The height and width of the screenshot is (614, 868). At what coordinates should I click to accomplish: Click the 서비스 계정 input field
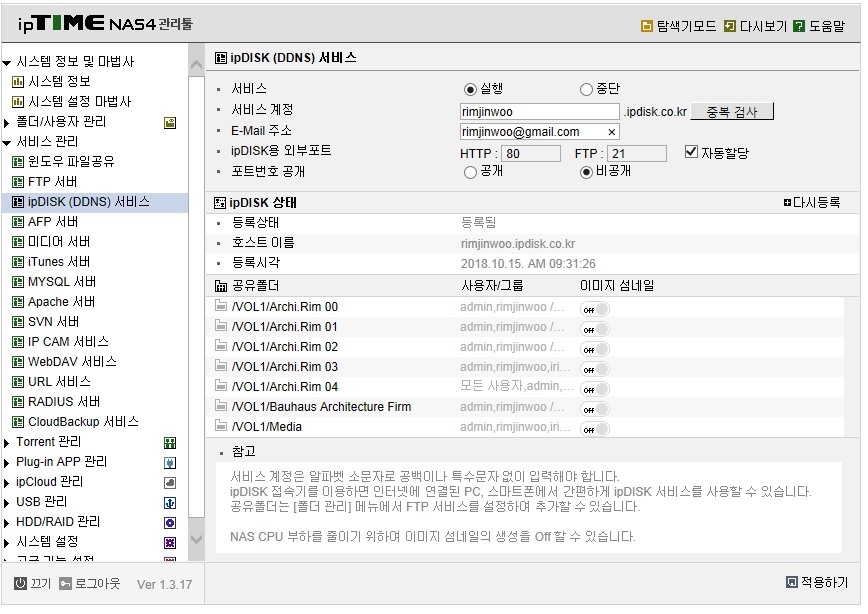539,112
